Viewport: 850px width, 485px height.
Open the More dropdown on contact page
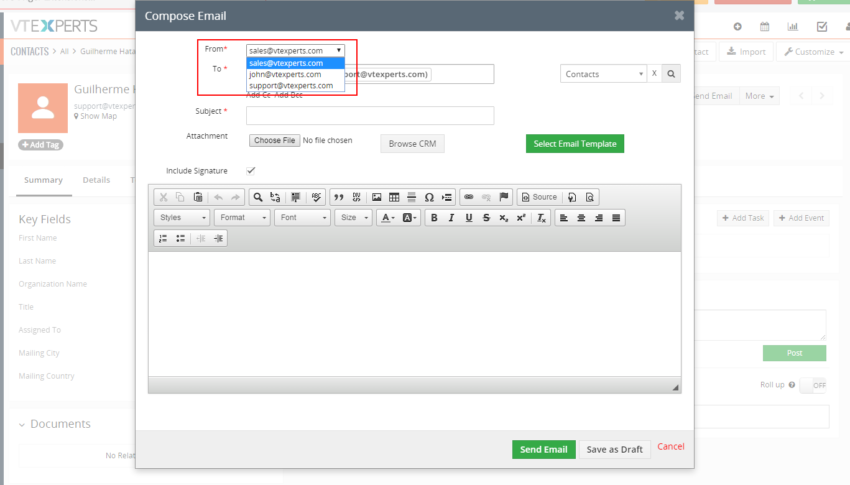(x=759, y=96)
